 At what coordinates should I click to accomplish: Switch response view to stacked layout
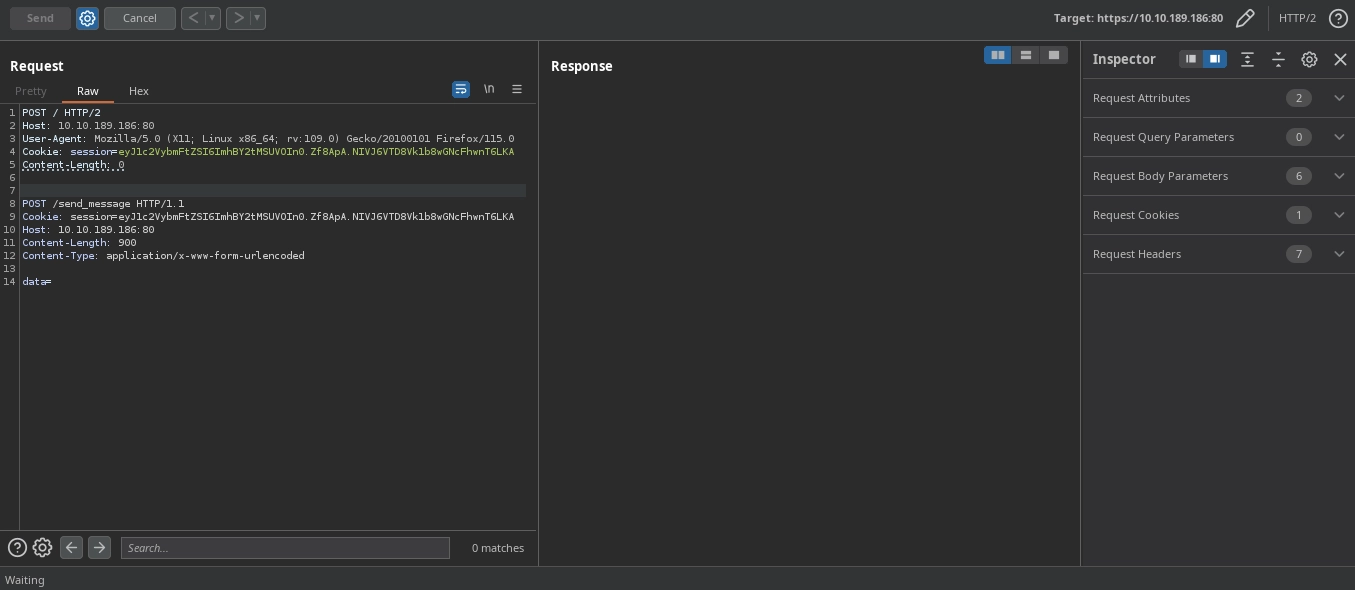[x=1026, y=55]
